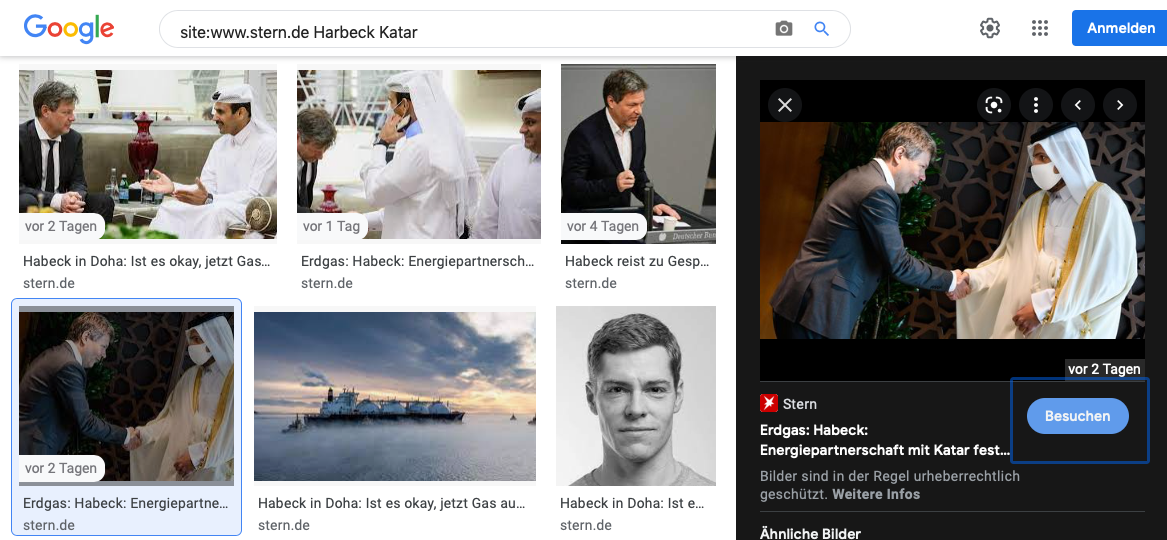Activate Google Lens visual search icon
Screen dimensions: 1167x540
tap(994, 105)
